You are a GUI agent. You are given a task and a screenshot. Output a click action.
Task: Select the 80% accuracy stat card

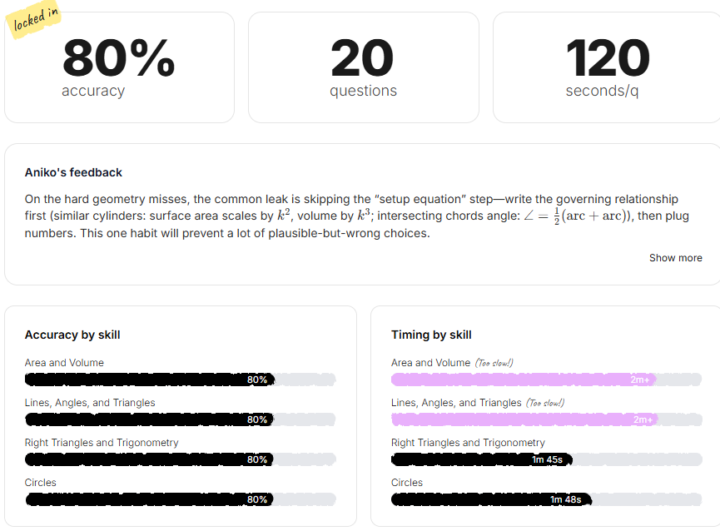click(x=119, y=67)
